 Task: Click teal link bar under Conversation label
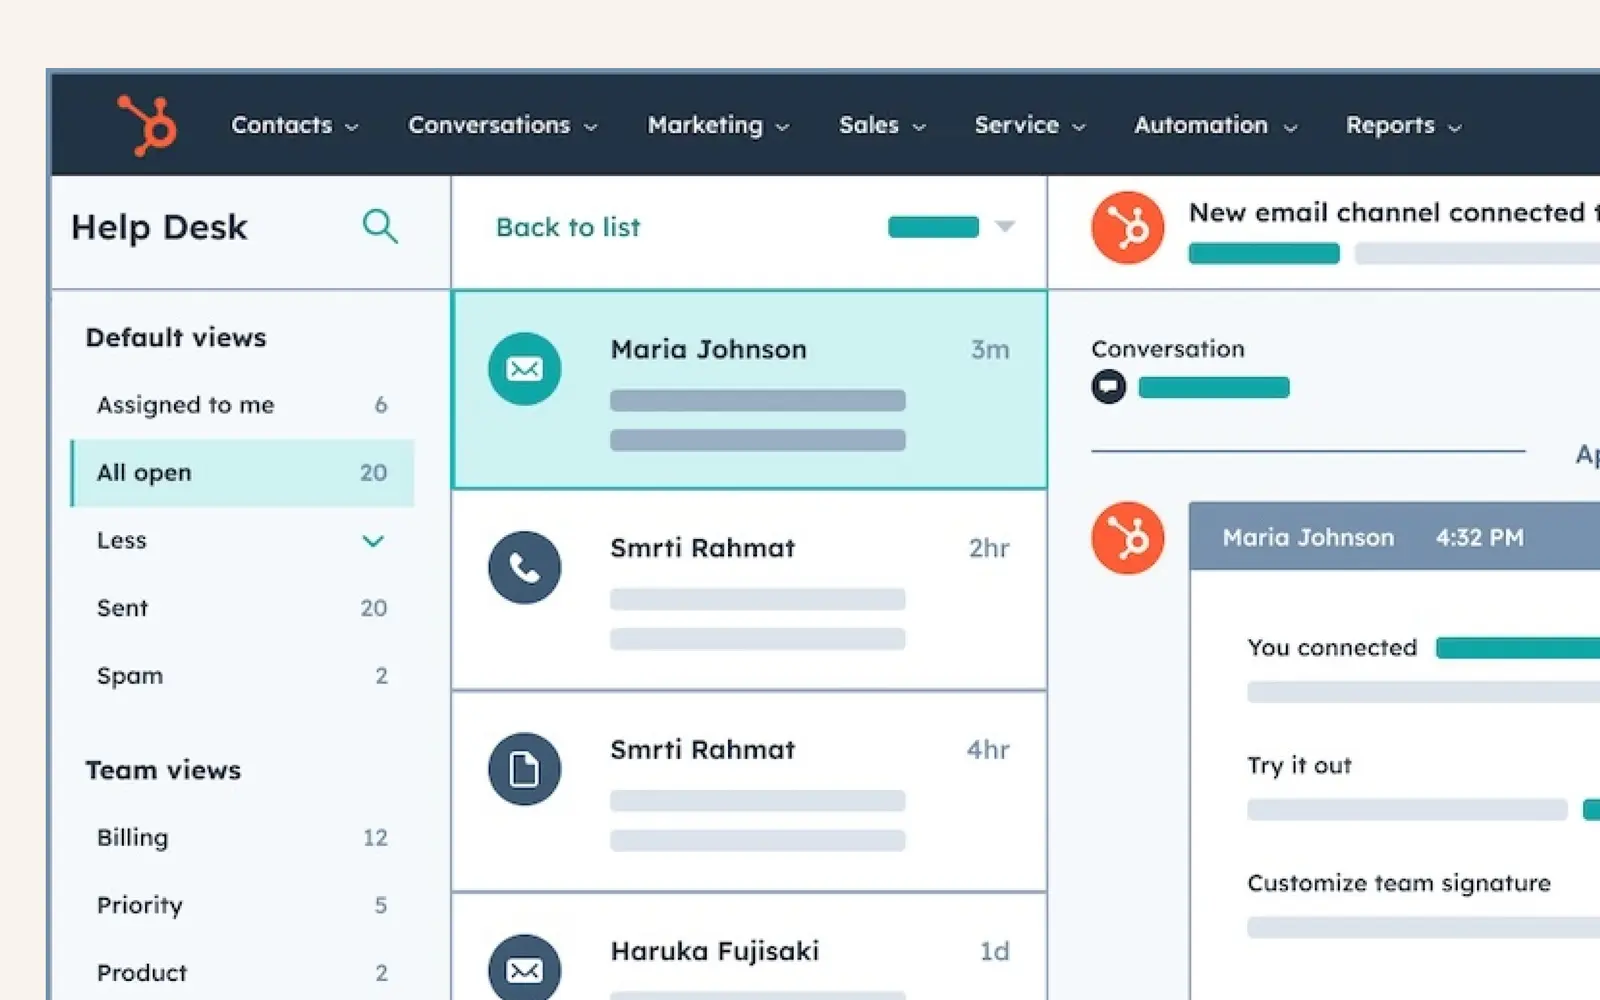coord(1214,387)
